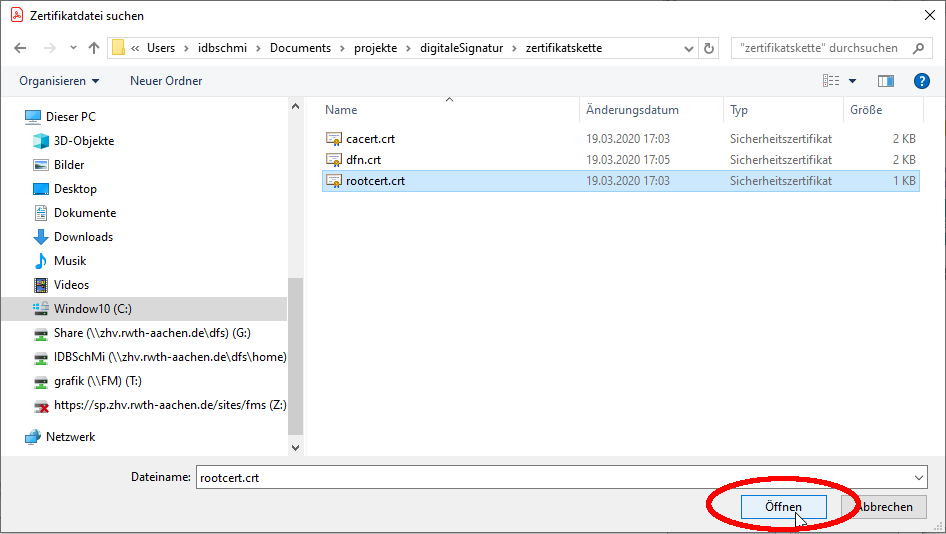946x534 pixels.
Task: Click projekte in the address path
Action: coord(375,48)
